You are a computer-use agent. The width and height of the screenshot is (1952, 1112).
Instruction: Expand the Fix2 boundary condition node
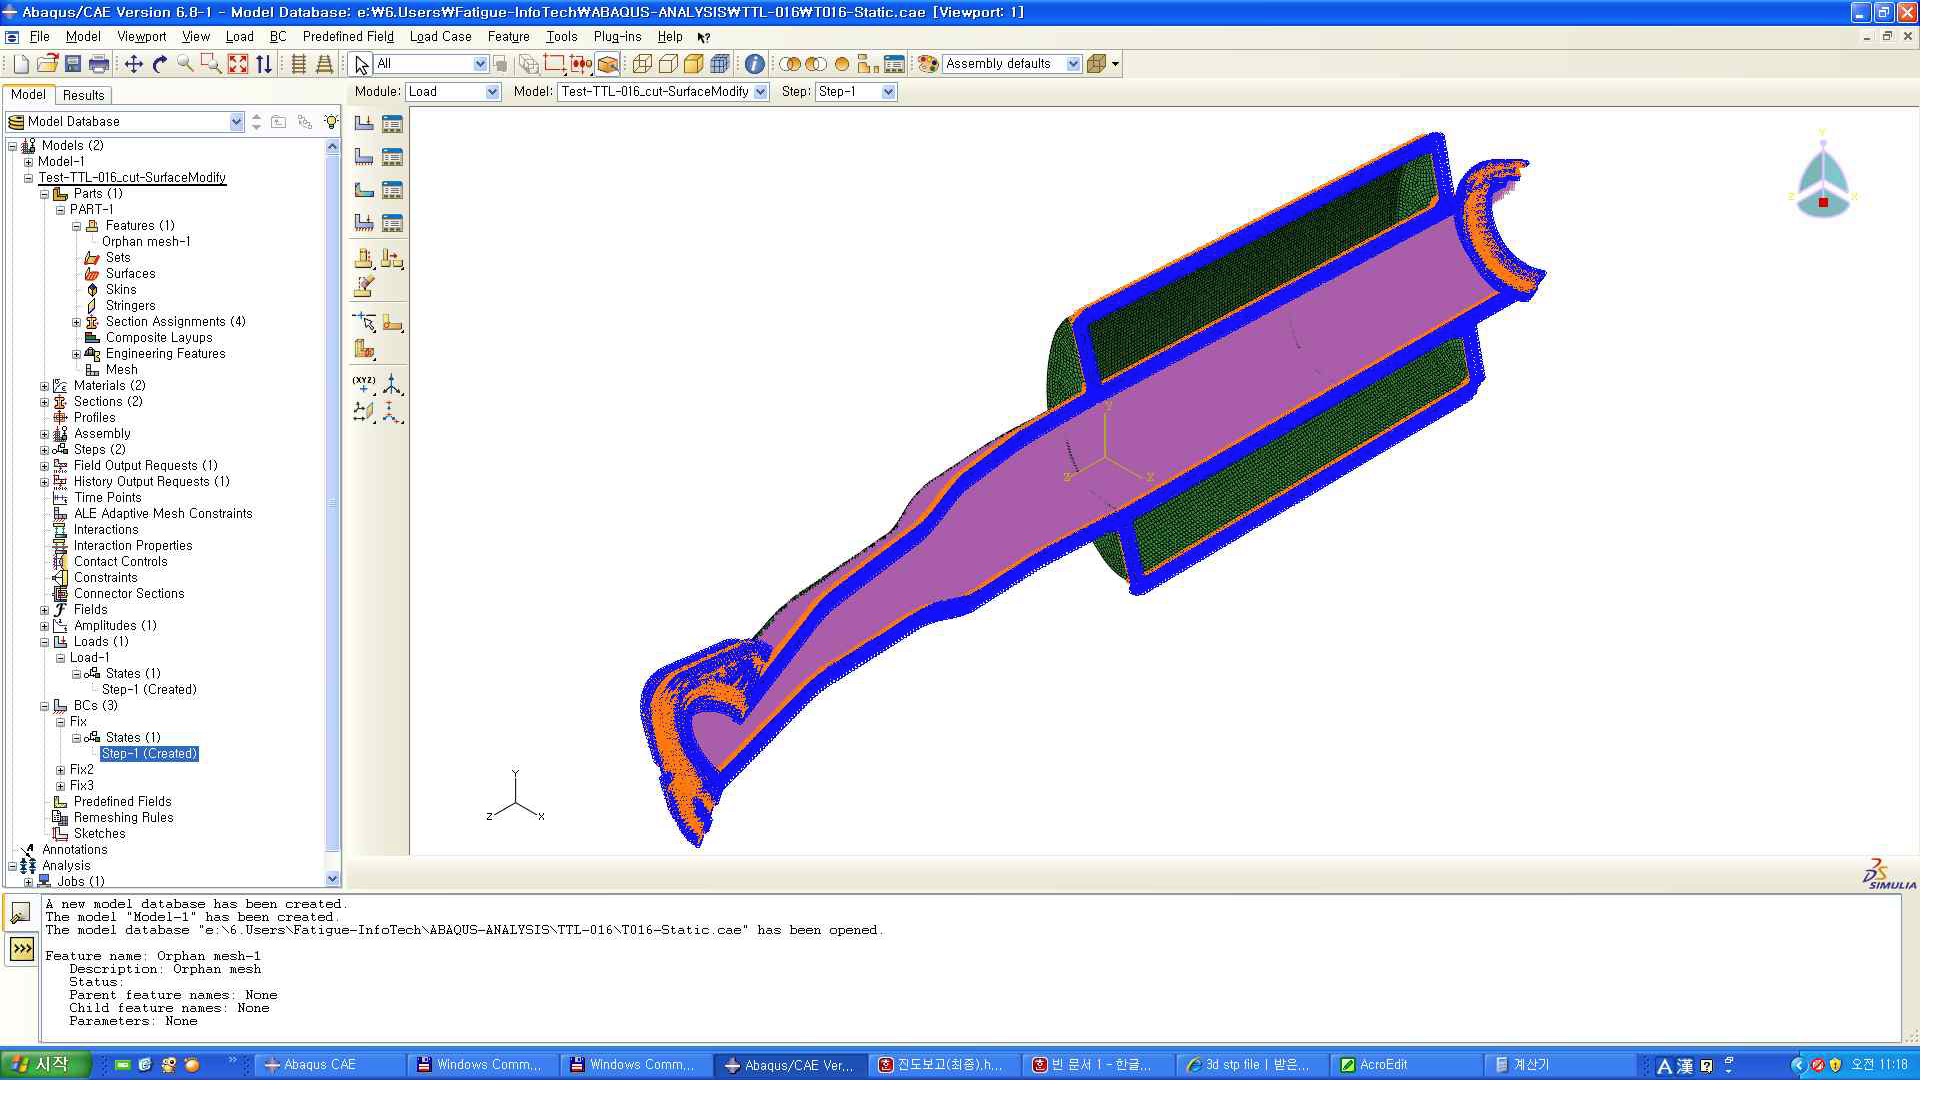pyautogui.click(x=60, y=770)
